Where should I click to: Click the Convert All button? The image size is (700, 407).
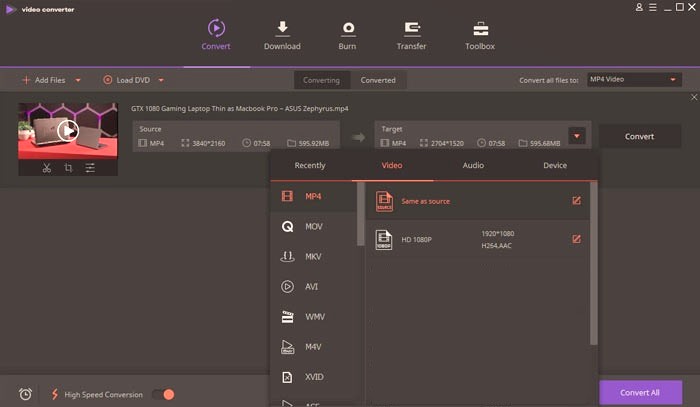click(x=640, y=393)
